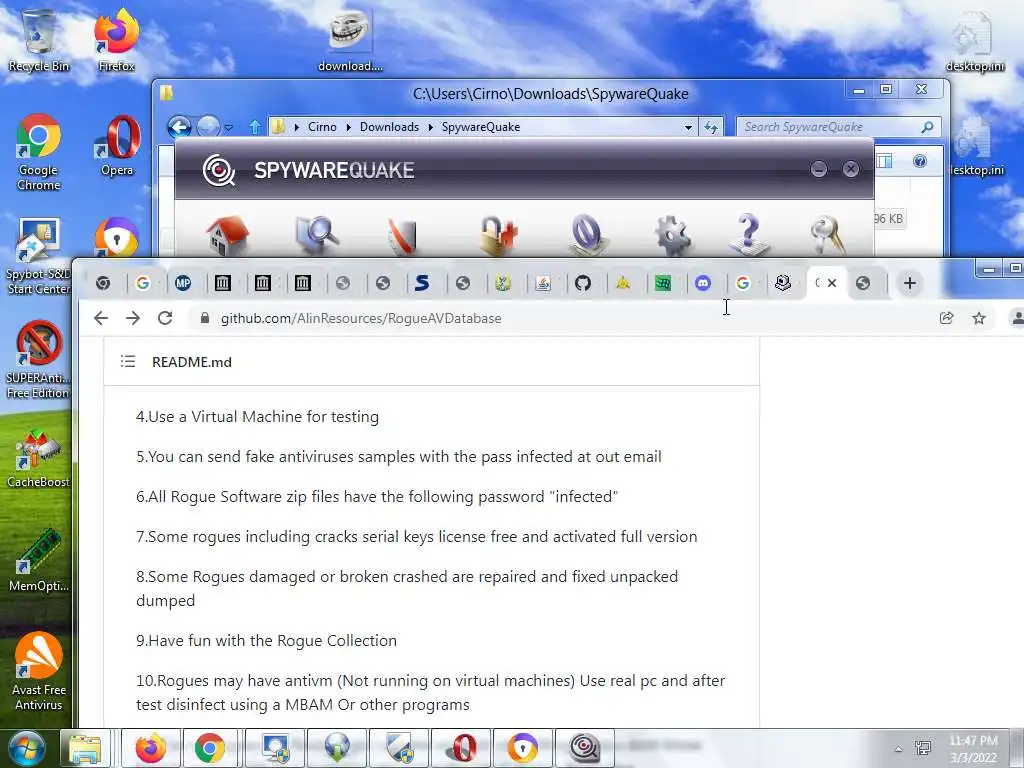Open SpywareQuake scan magnifier icon
Screen dimensions: 1024x768
coord(317,235)
